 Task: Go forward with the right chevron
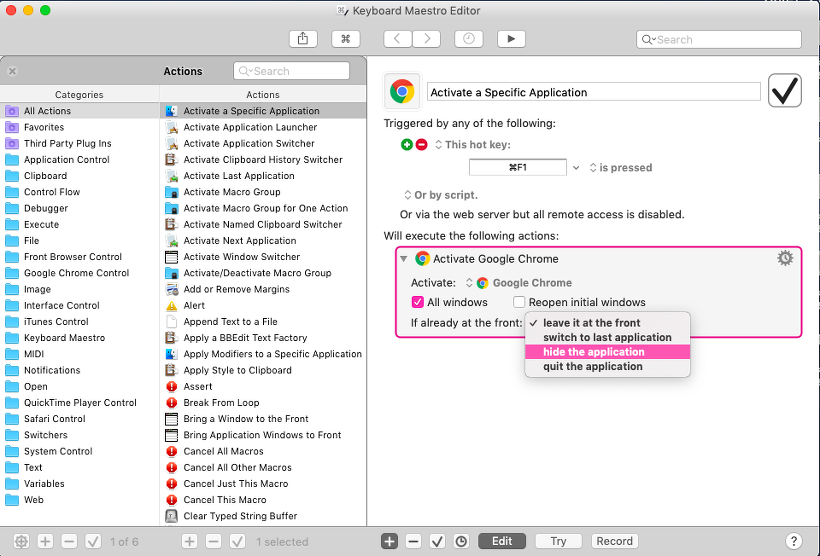pyautogui.click(x=426, y=39)
